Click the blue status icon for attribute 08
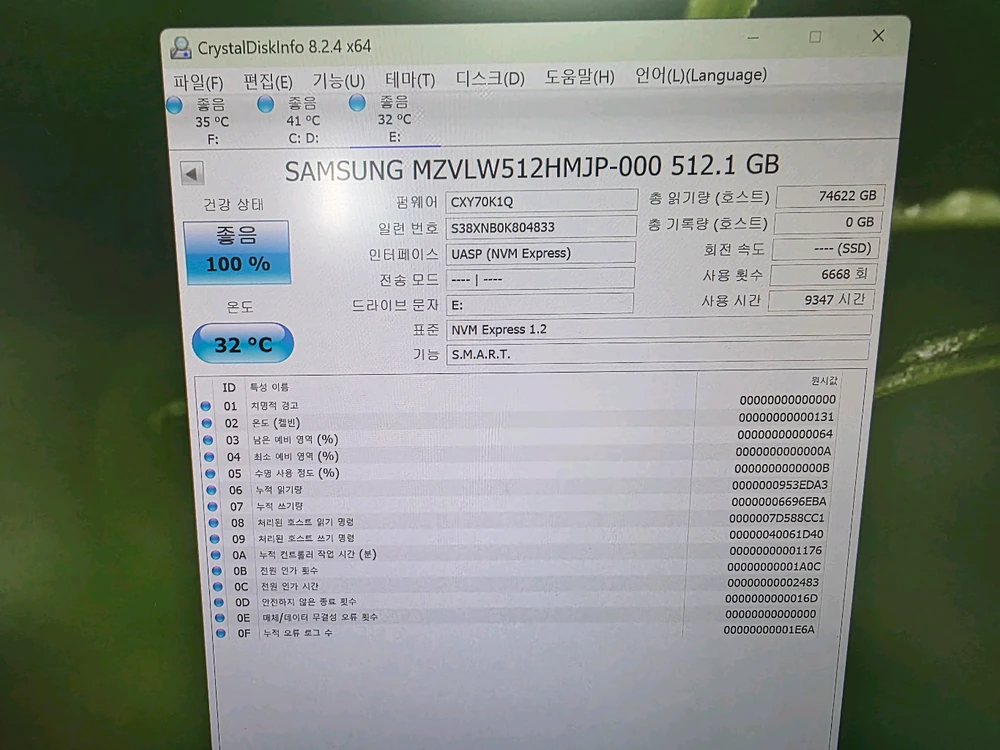Viewport: 1000px width, 750px height. point(214,522)
